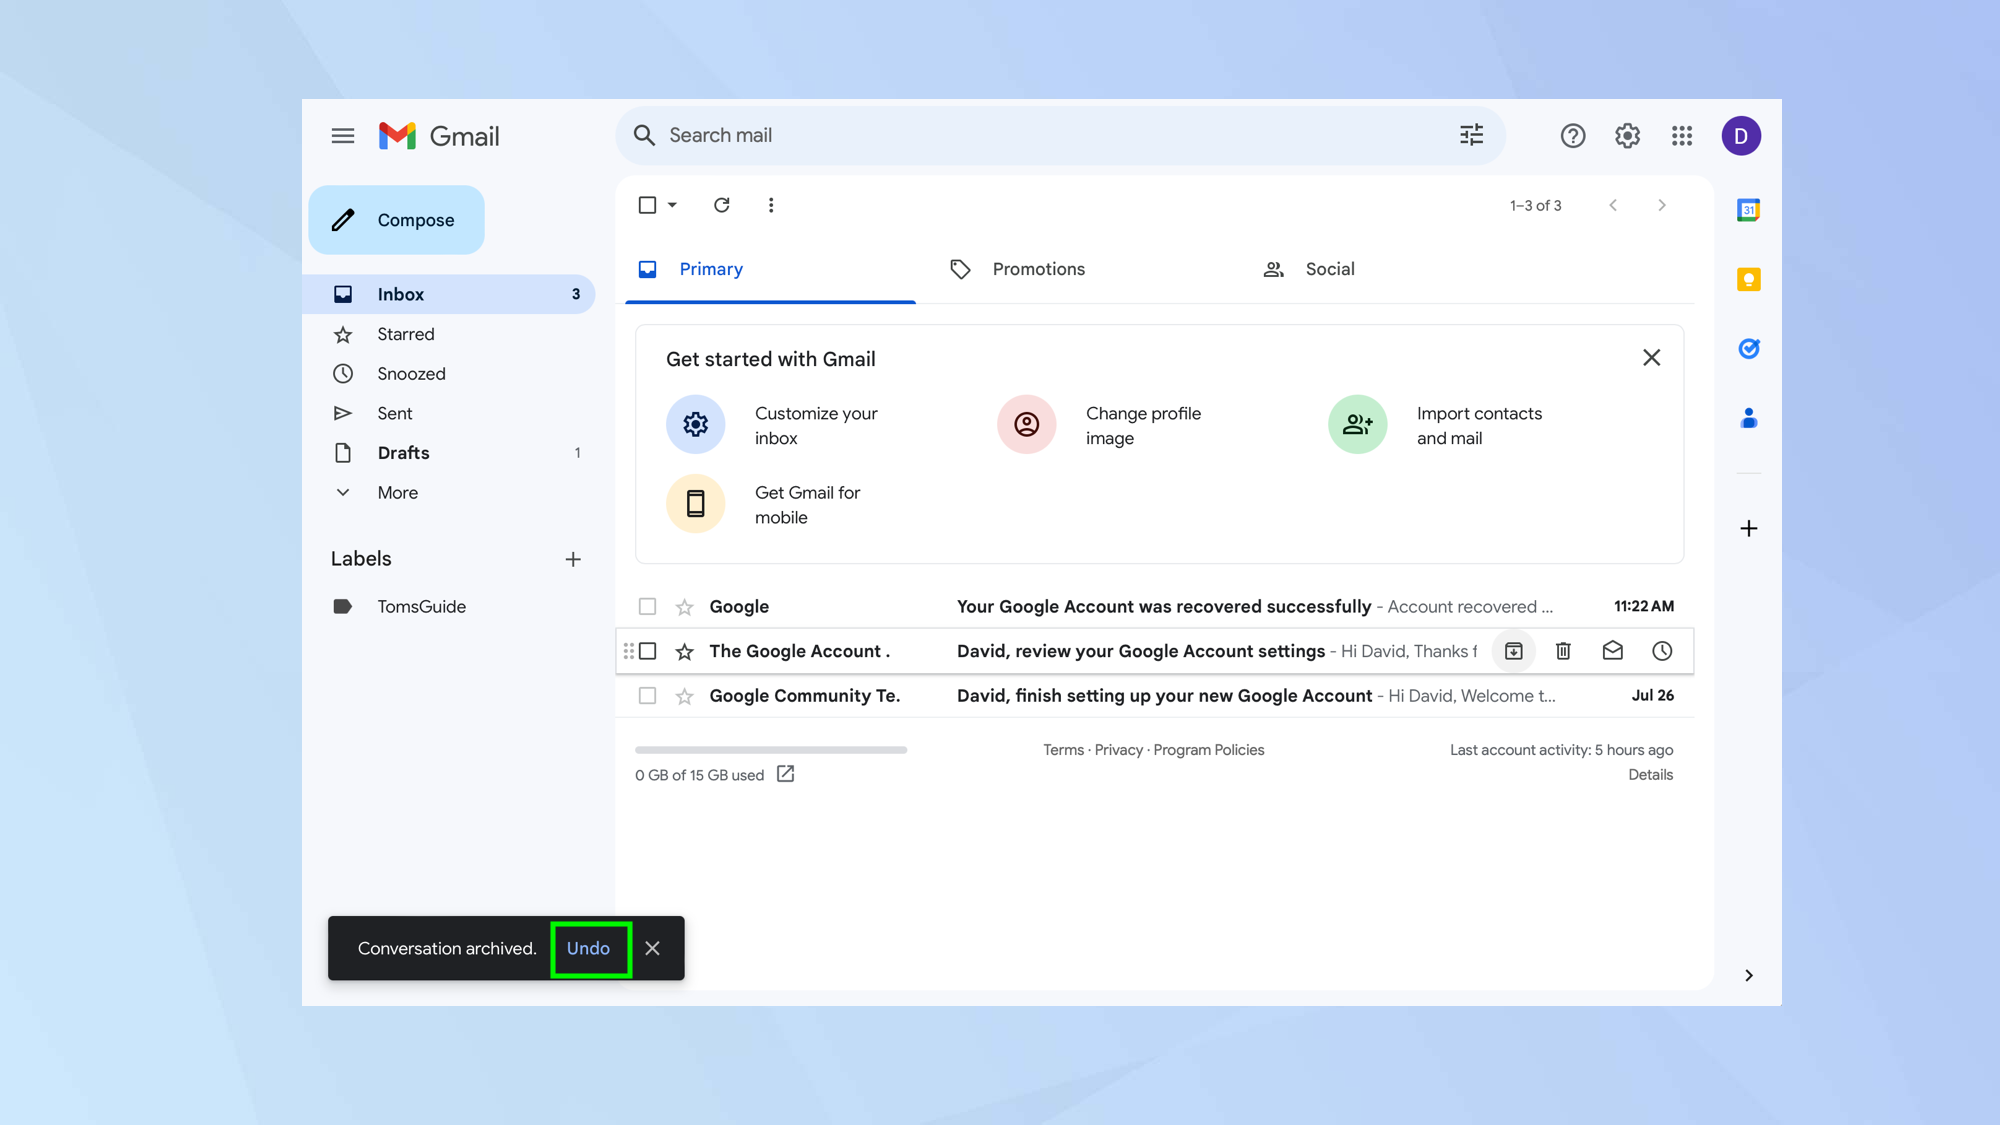This screenshot has height=1125, width=2000.
Task: Click the Compose button
Action: 396,220
